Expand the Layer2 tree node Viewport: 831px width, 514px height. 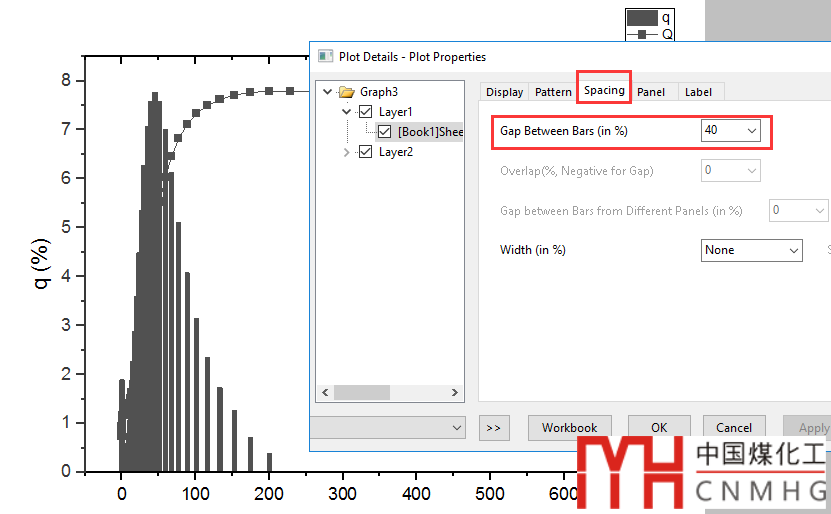(347, 152)
